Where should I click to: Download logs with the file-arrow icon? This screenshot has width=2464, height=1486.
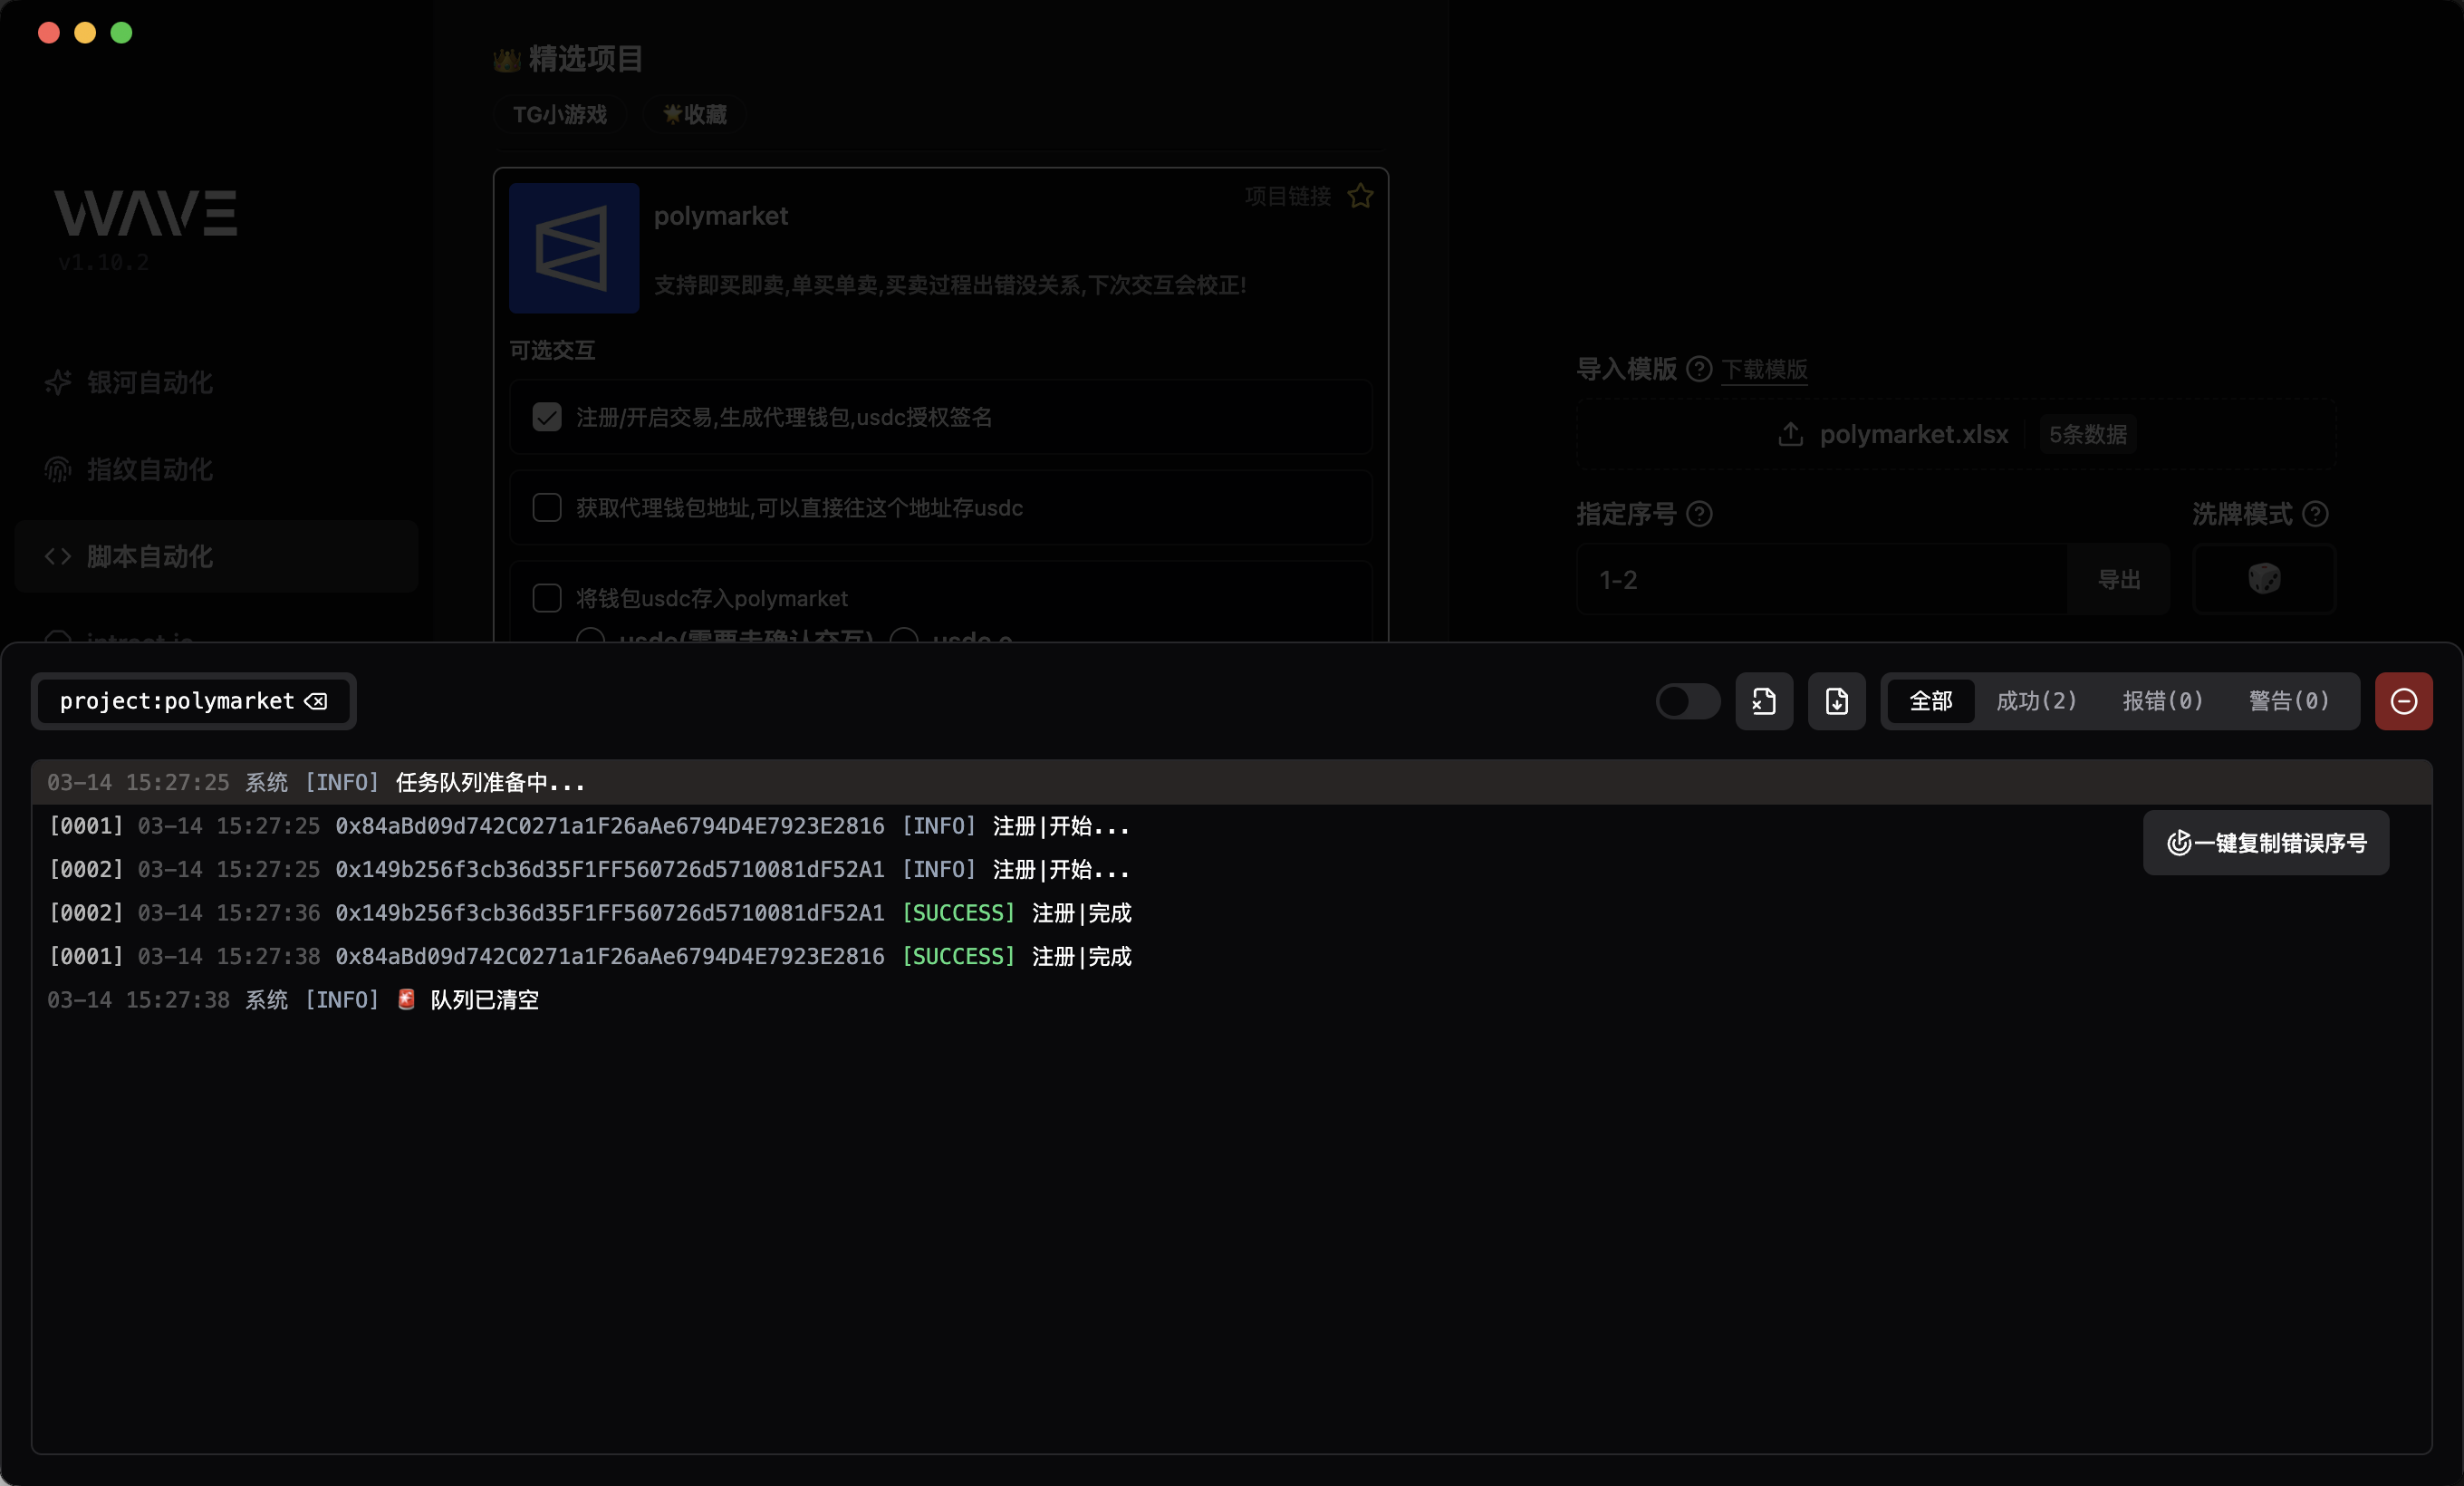1836,701
